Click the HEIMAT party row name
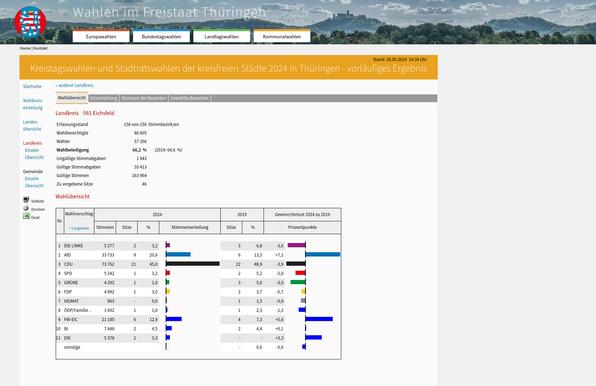The width and height of the screenshot is (596, 386). [71, 301]
